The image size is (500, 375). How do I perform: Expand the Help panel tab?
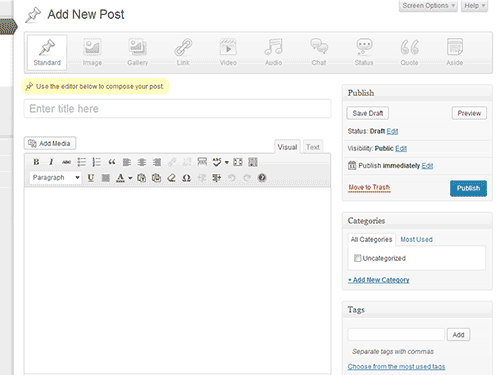tap(474, 6)
